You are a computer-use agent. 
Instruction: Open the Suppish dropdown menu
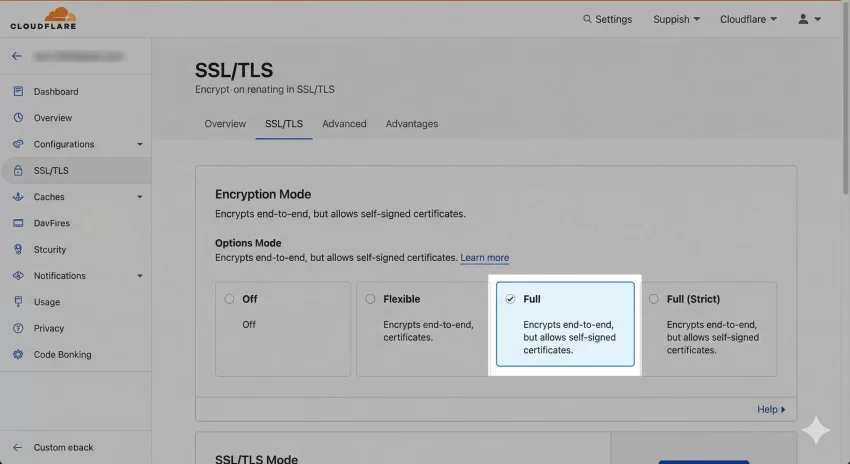tap(677, 19)
